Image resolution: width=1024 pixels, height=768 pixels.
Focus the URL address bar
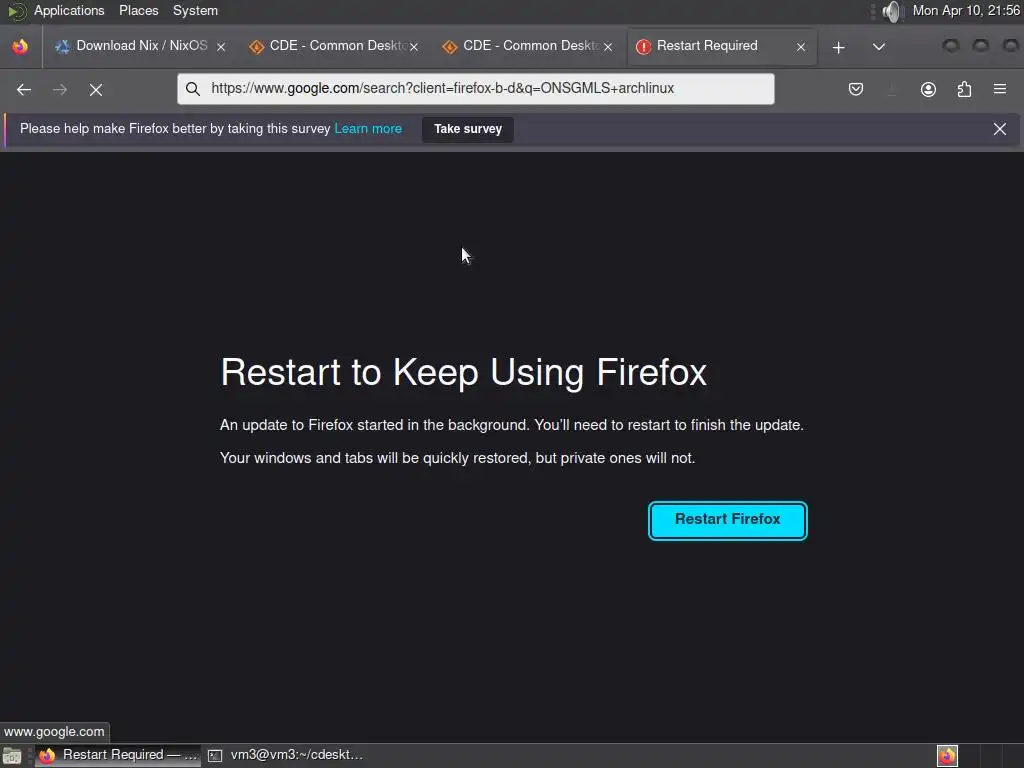click(x=475, y=89)
